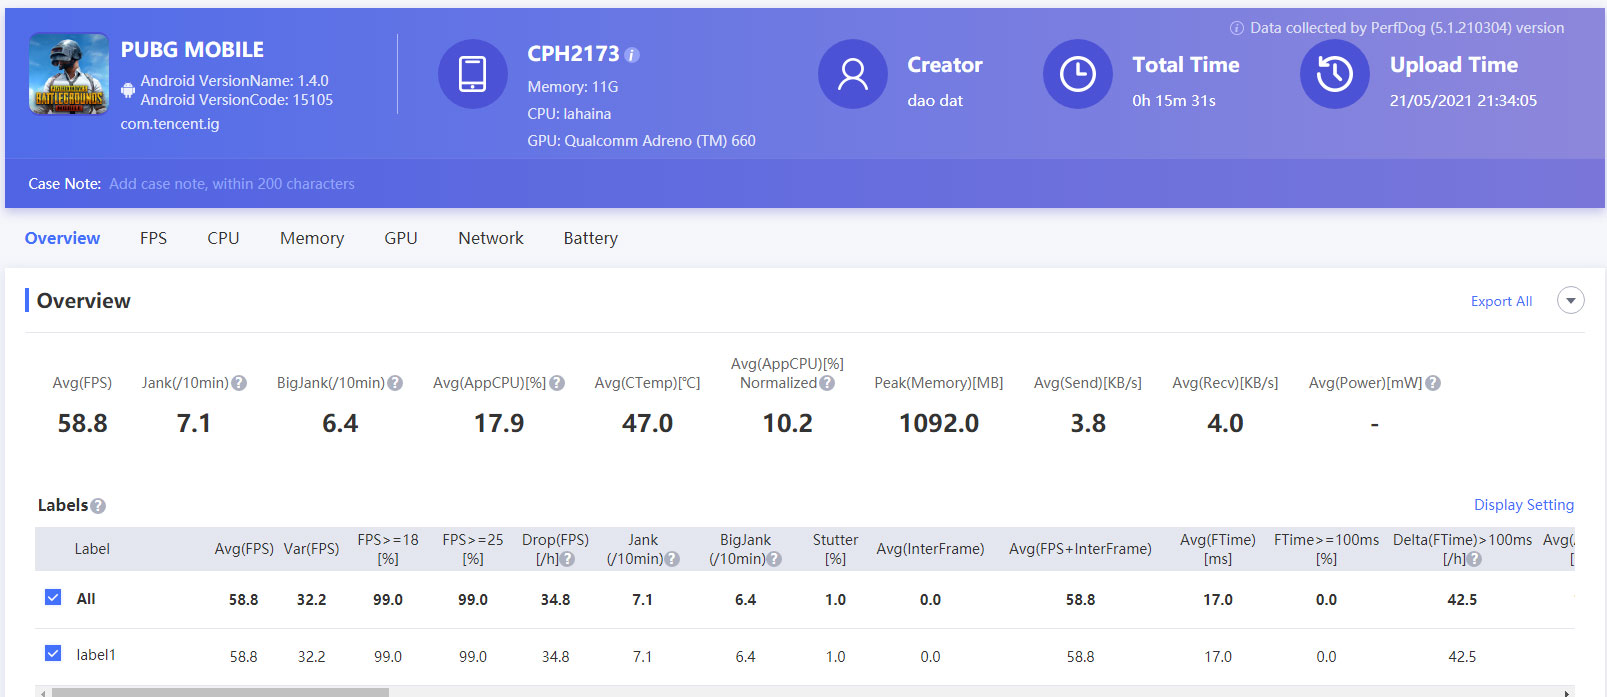The width and height of the screenshot is (1607, 697).
Task: Click the Avg(Recv) value 4.0
Action: [x=1225, y=423]
